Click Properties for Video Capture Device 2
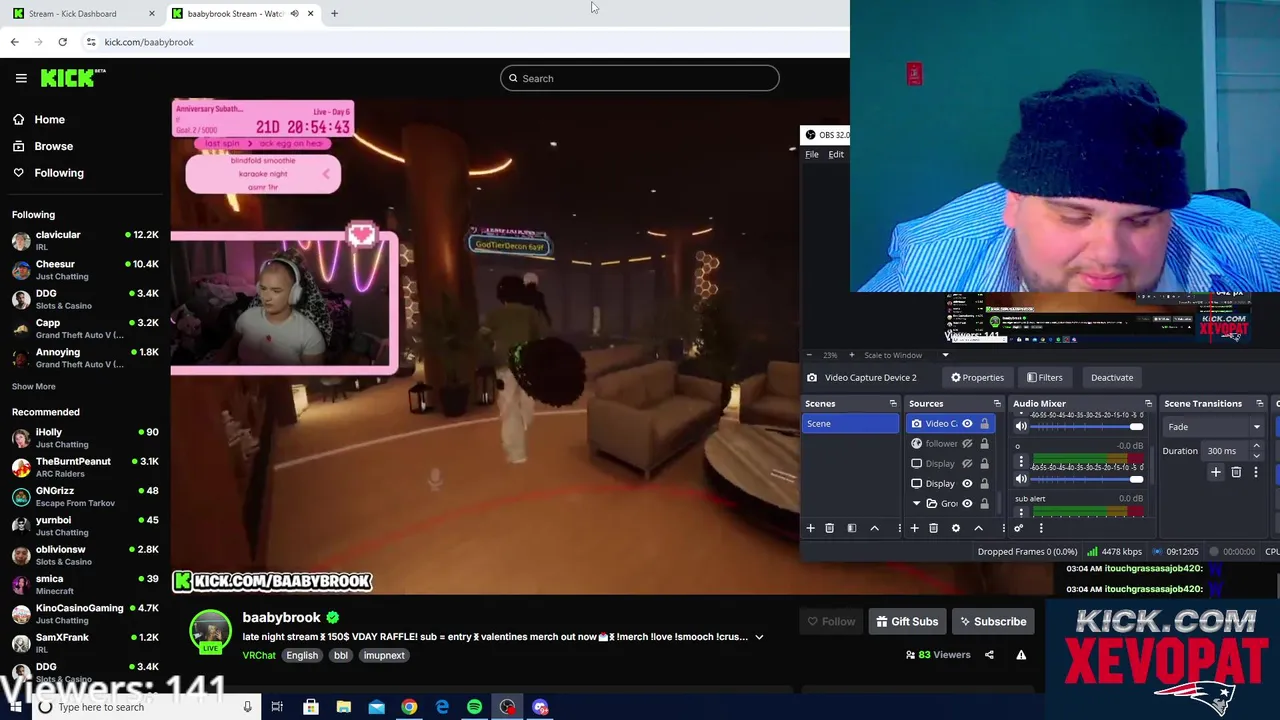This screenshot has width=1280, height=720. 977,378
